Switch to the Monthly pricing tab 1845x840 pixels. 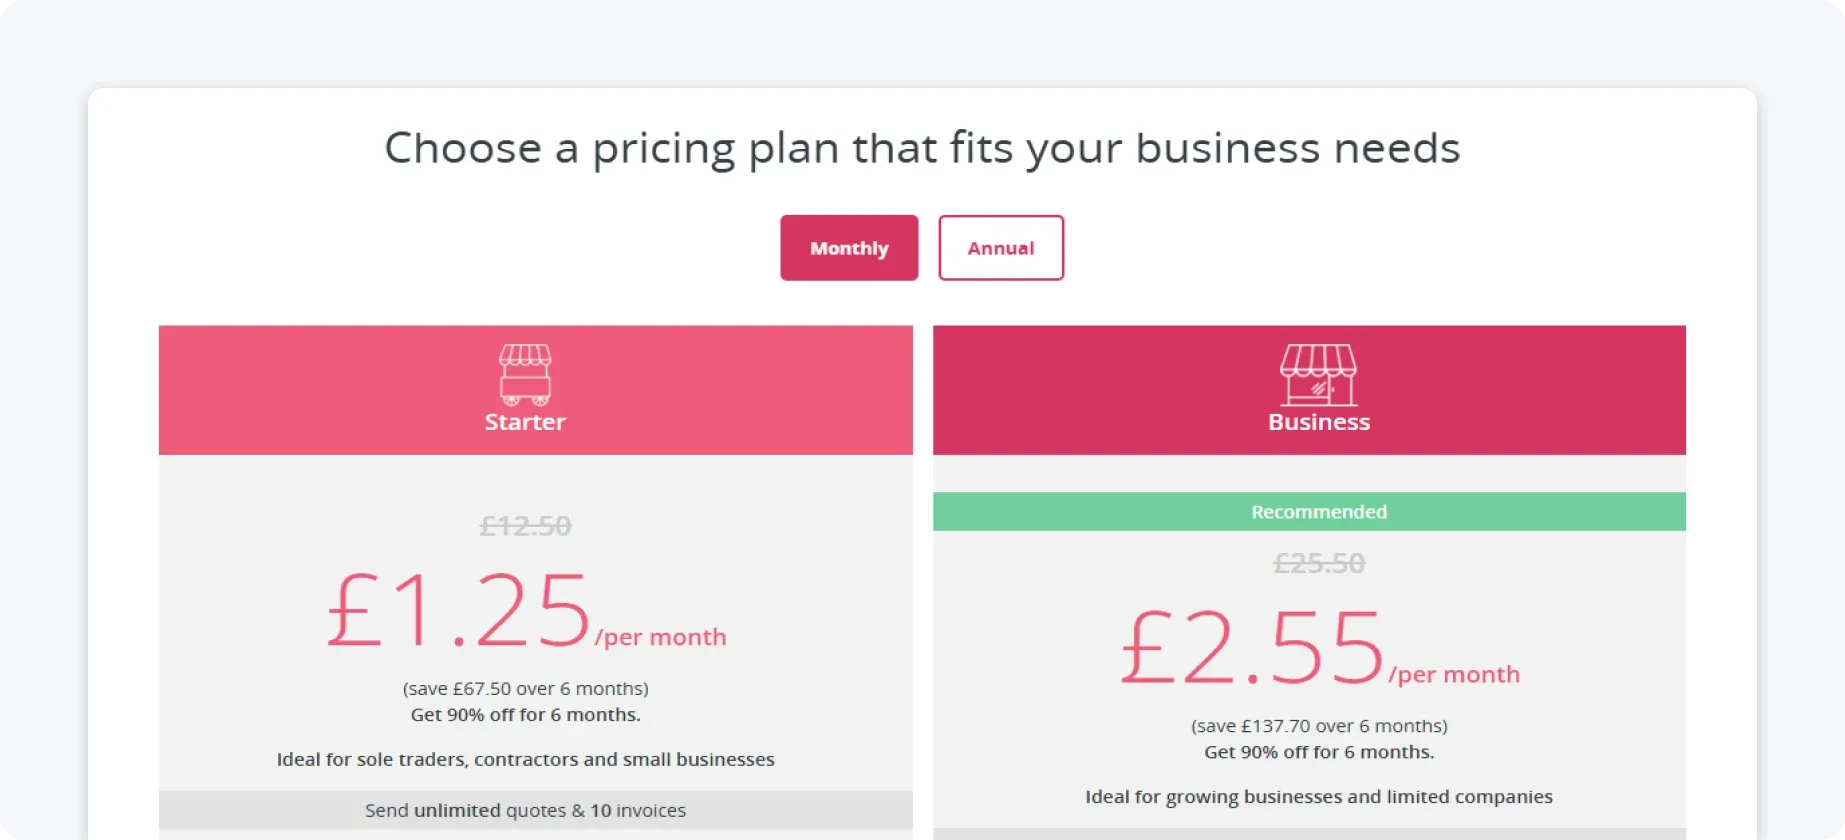[848, 248]
